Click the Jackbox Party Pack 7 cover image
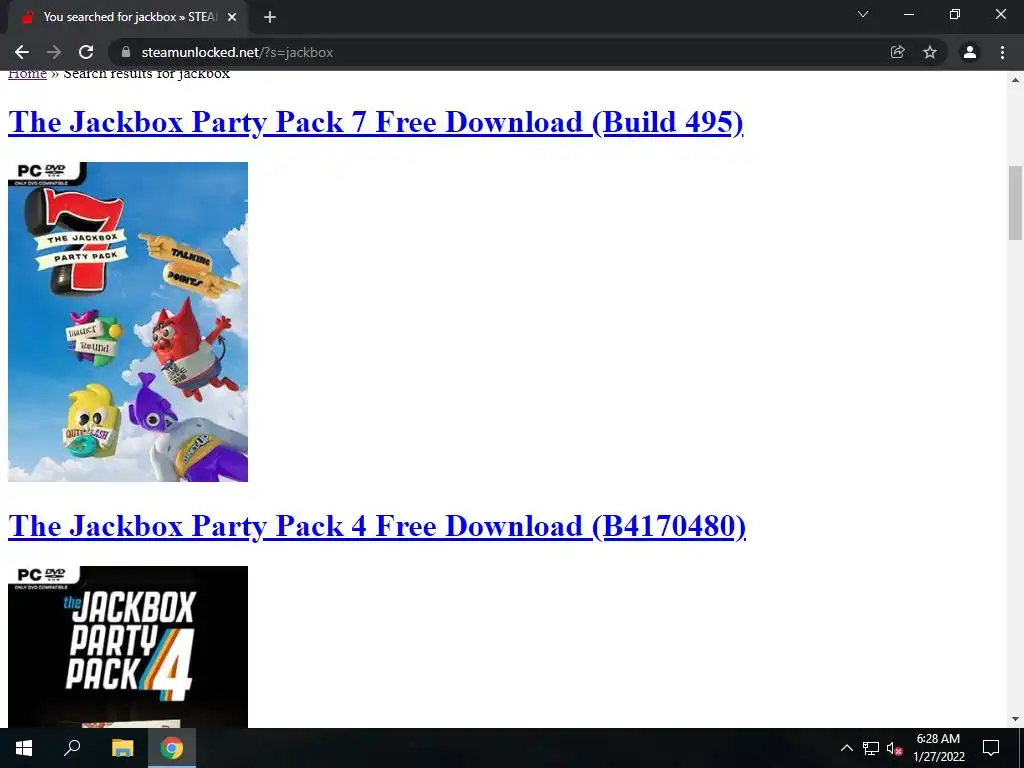Viewport: 1024px width, 768px height. 128,322
